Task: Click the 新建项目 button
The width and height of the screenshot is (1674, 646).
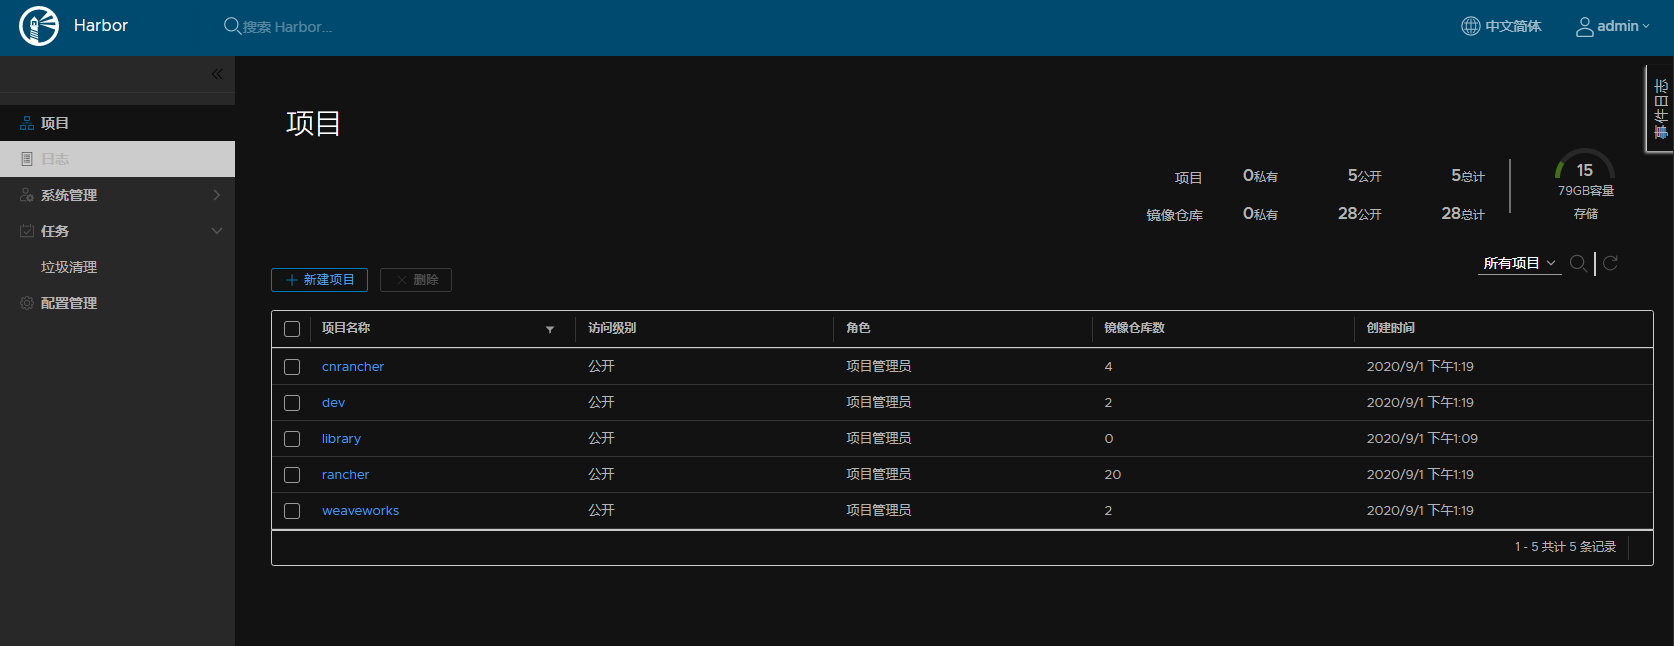Action: (x=319, y=280)
